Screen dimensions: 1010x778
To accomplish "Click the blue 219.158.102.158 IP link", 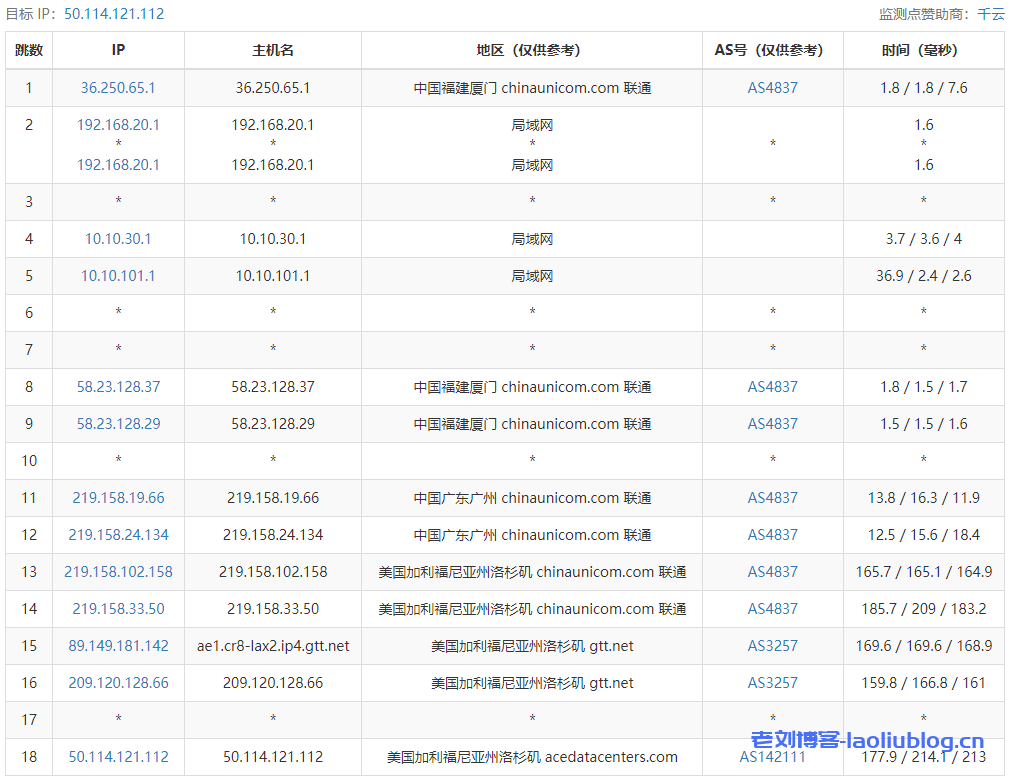I will tap(118, 572).
